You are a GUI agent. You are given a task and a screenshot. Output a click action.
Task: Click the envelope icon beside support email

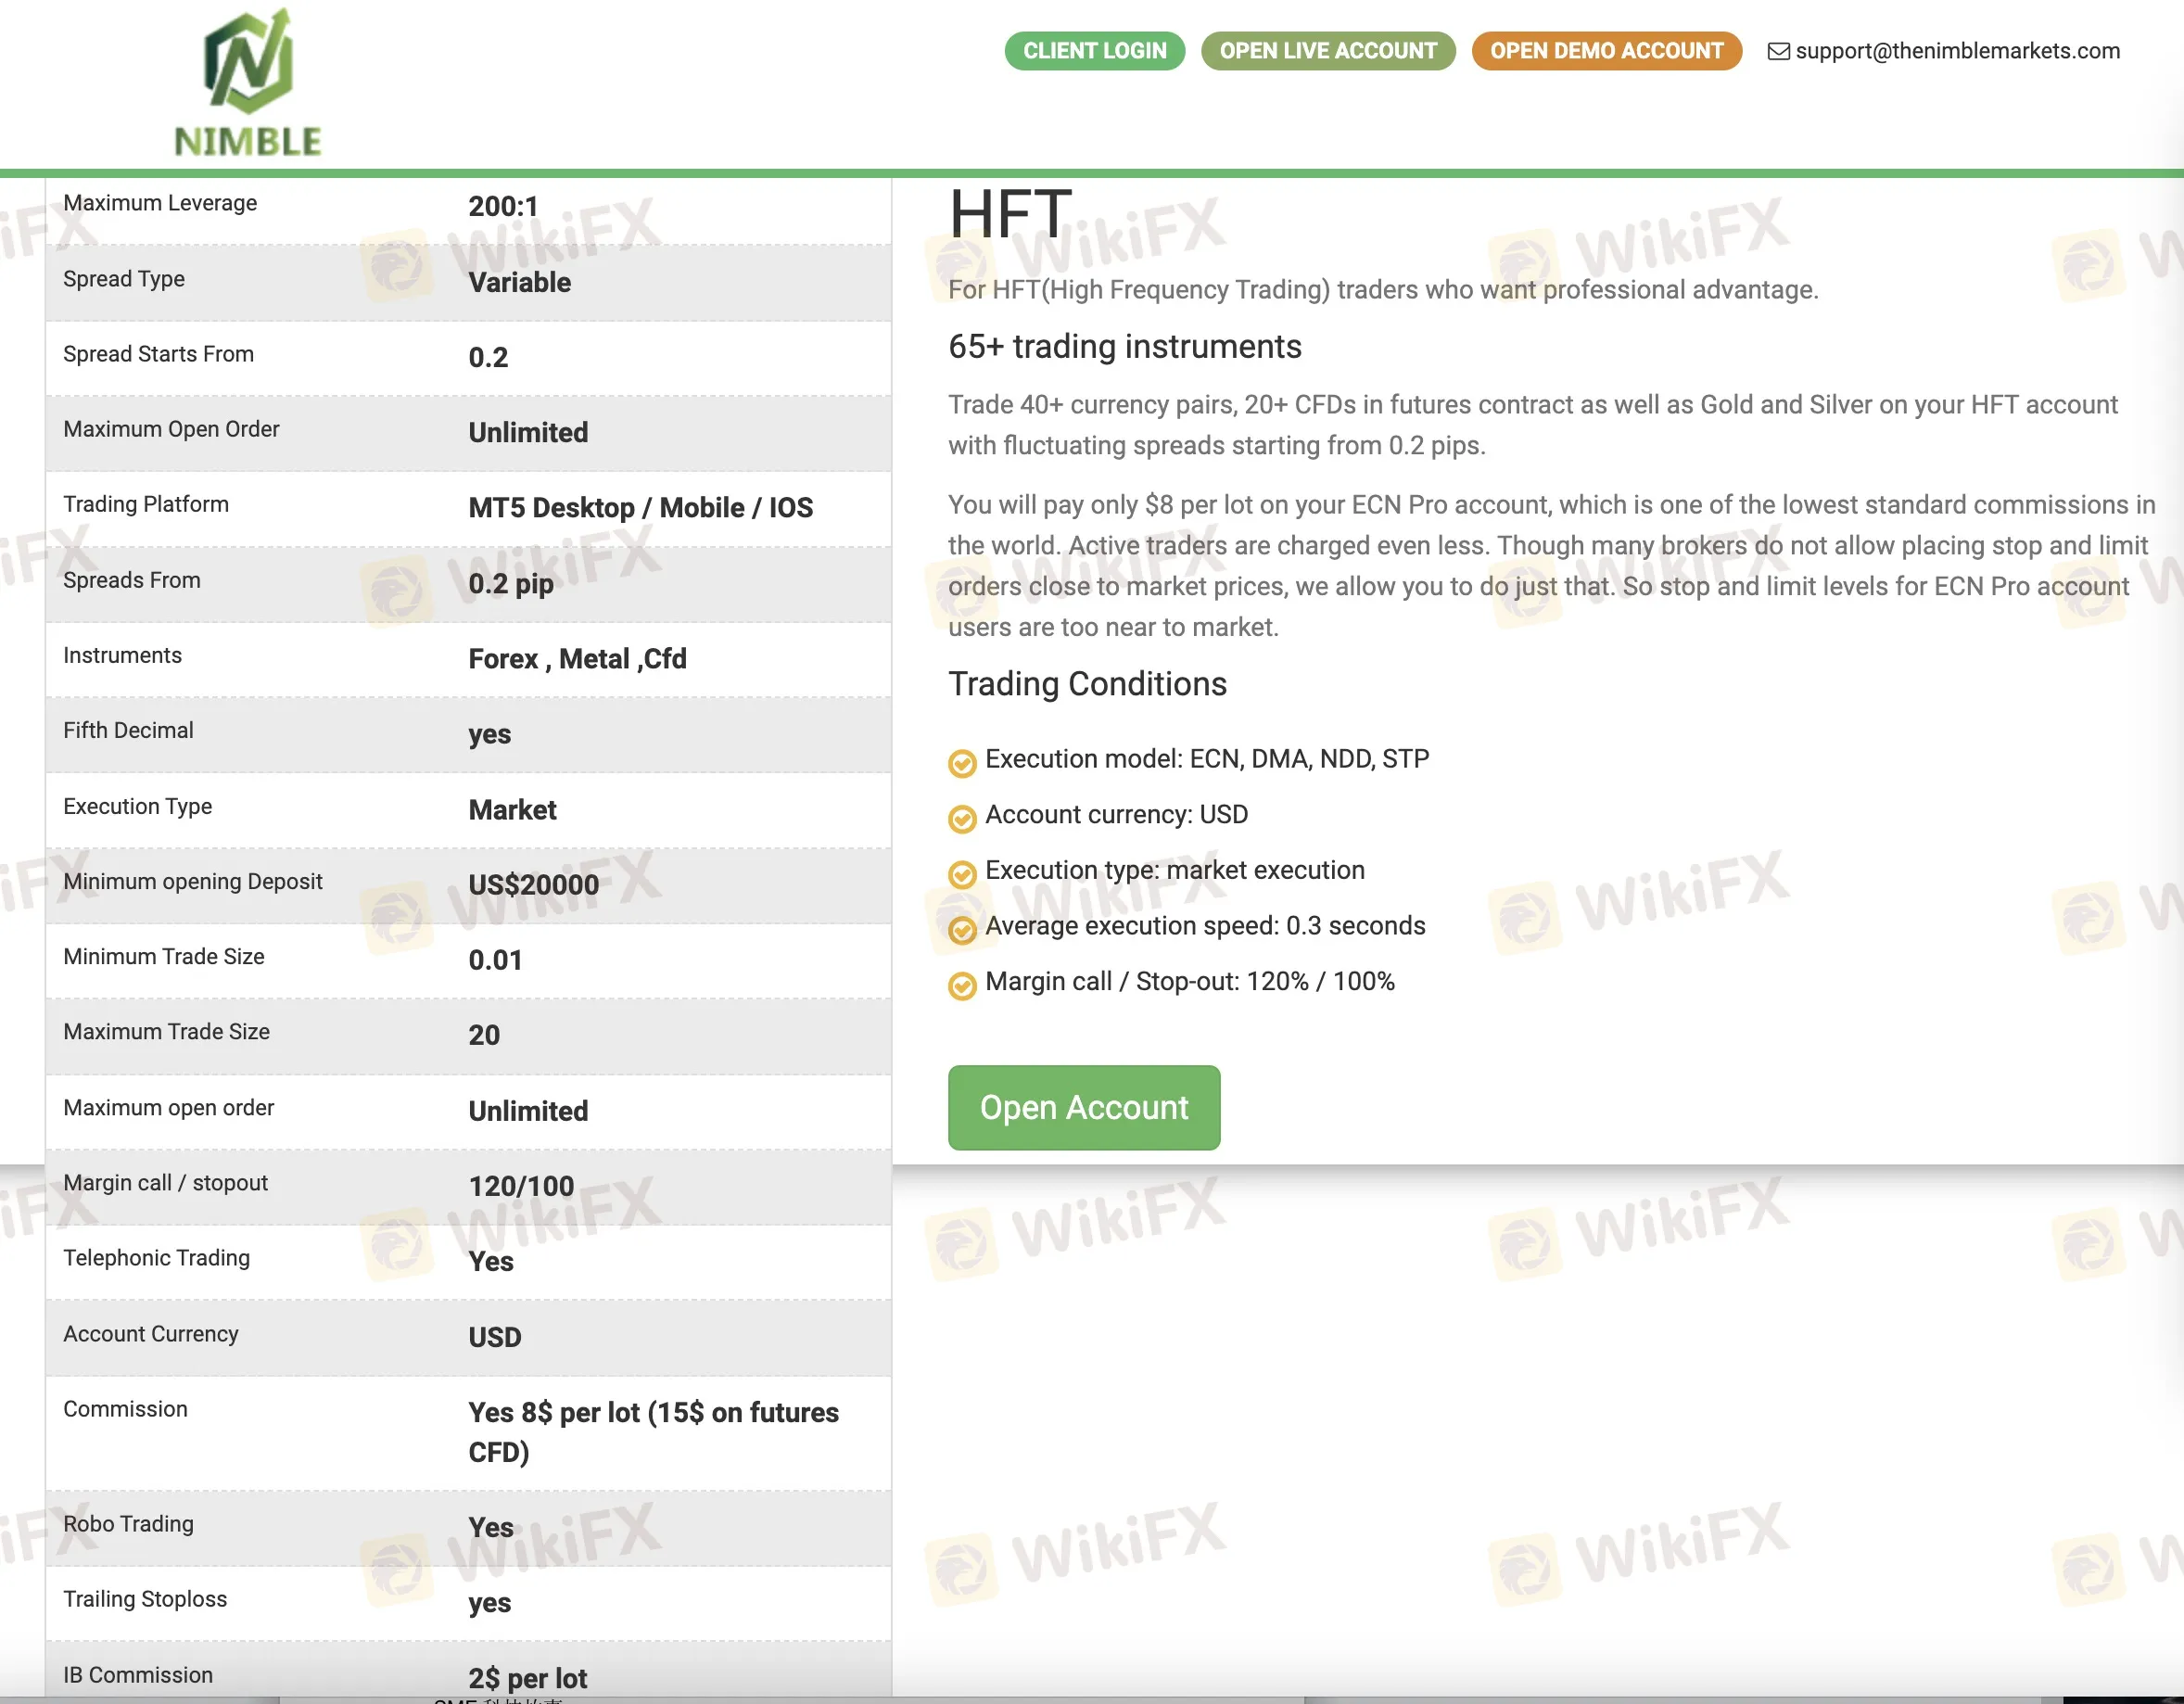[1778, 51]
